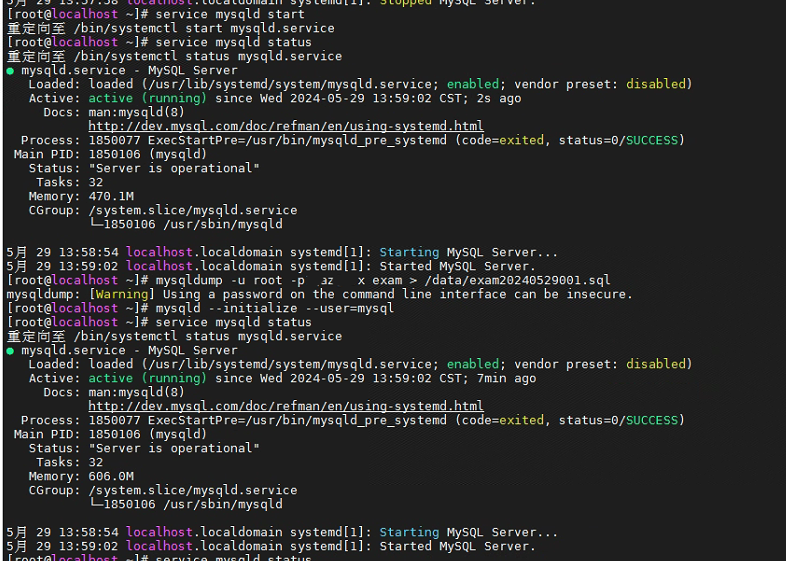Open the using-systemd.html link in the '2s ago' status output
Screen dimensions: 786x561
point(286,126)
